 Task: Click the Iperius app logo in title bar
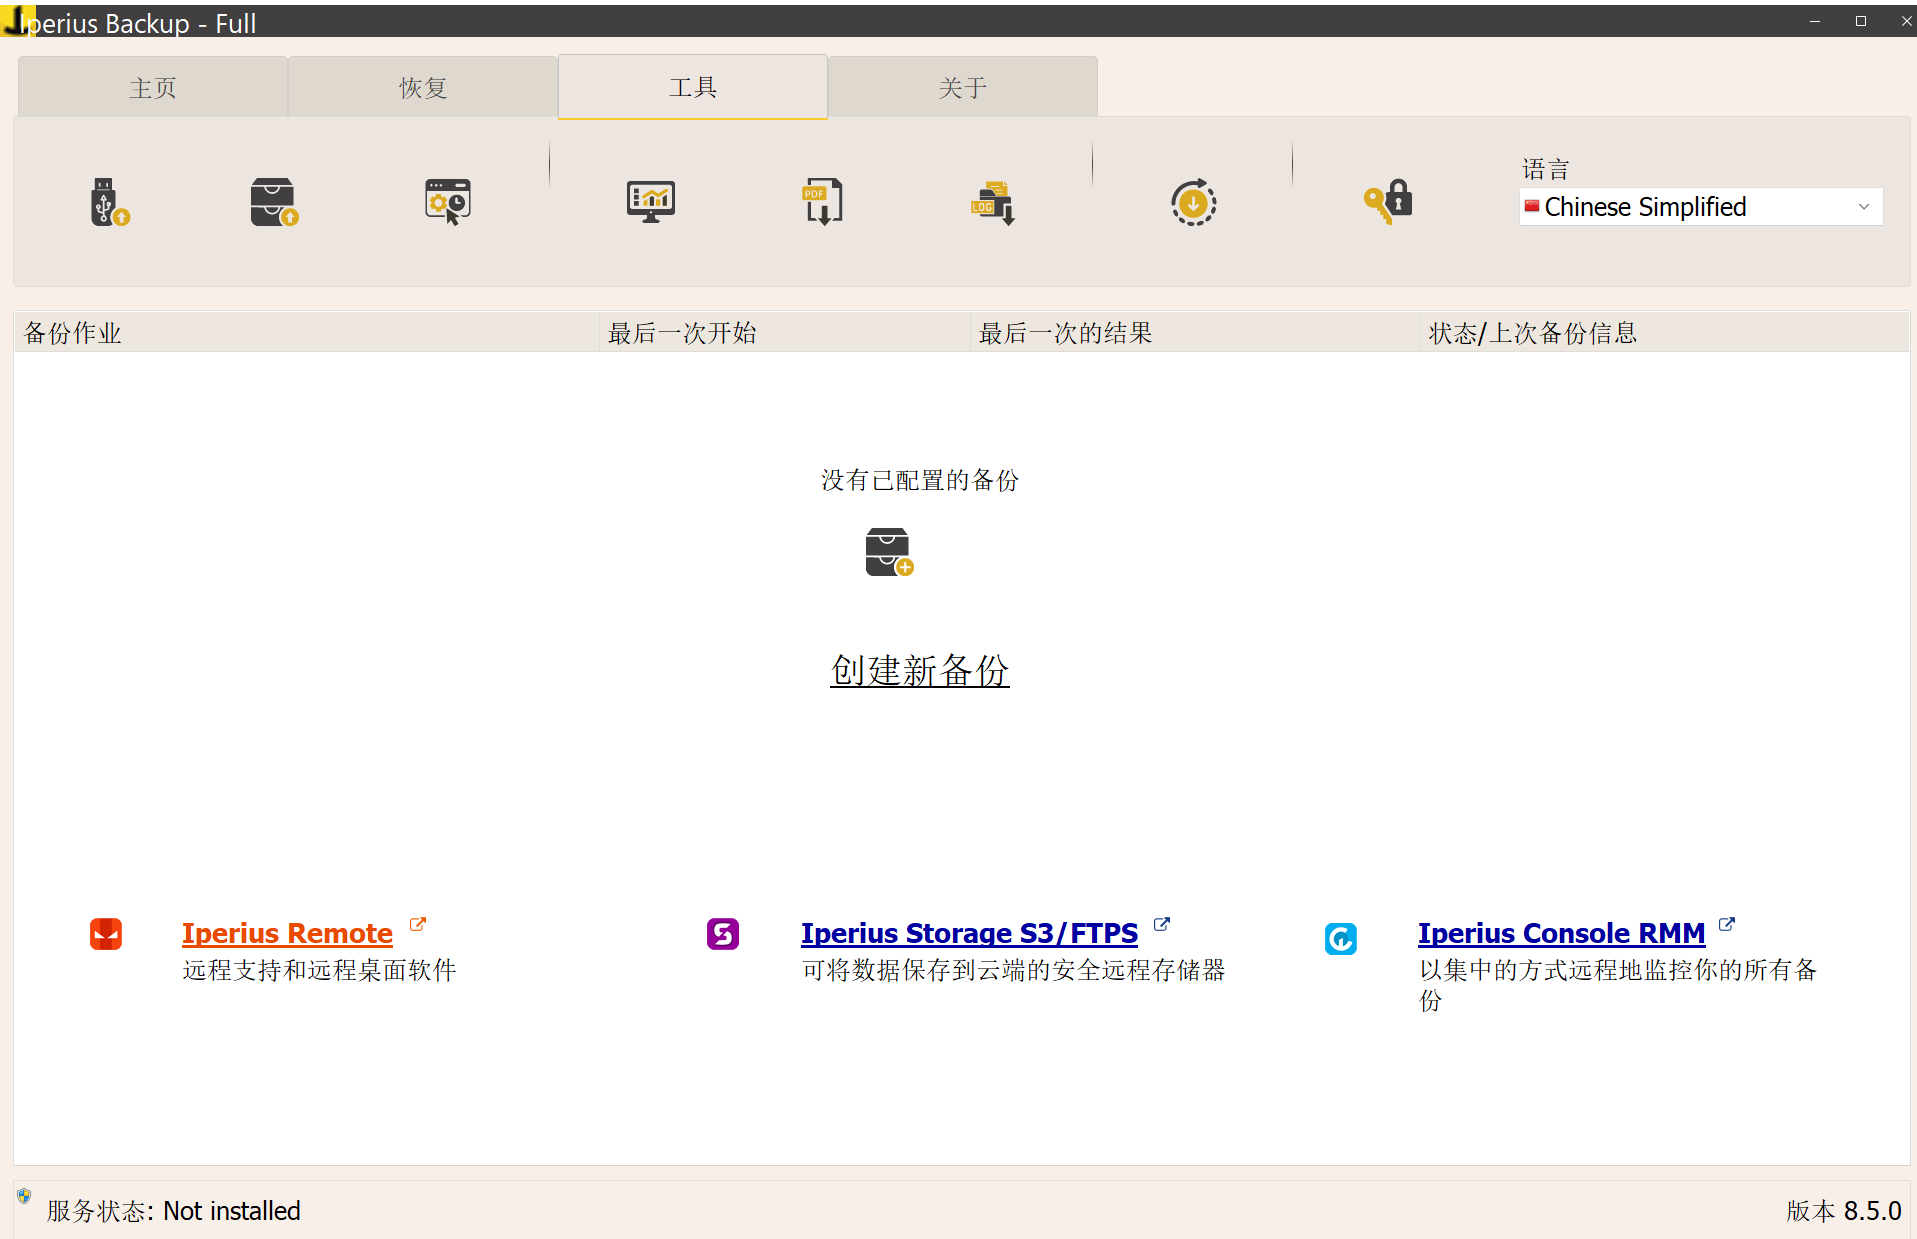tap(16, 20)
